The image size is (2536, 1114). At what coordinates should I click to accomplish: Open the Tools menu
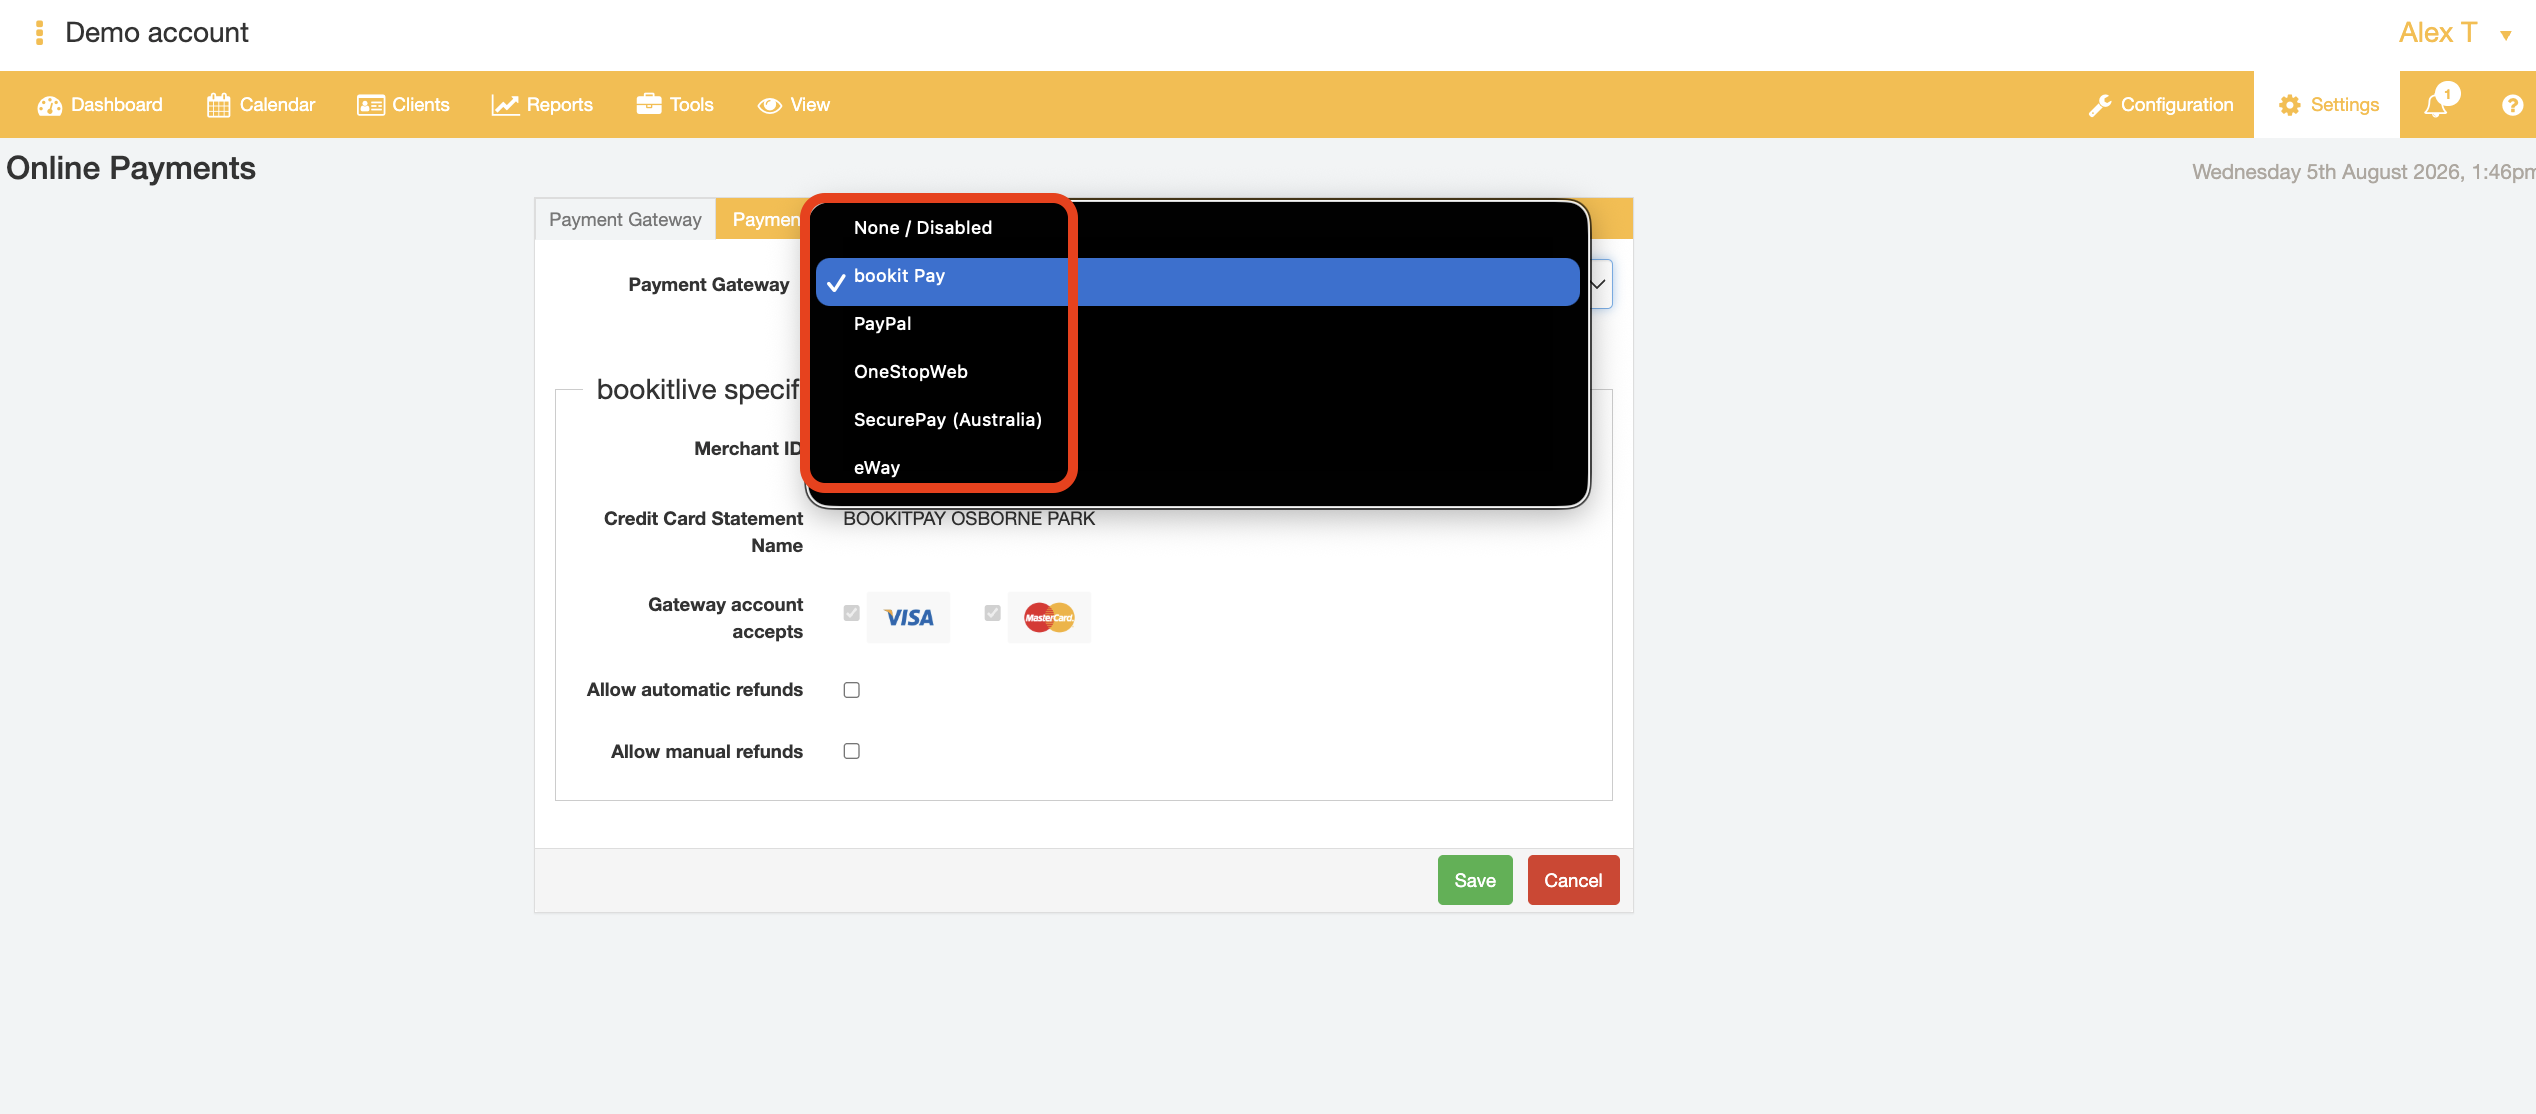(675, 105)
